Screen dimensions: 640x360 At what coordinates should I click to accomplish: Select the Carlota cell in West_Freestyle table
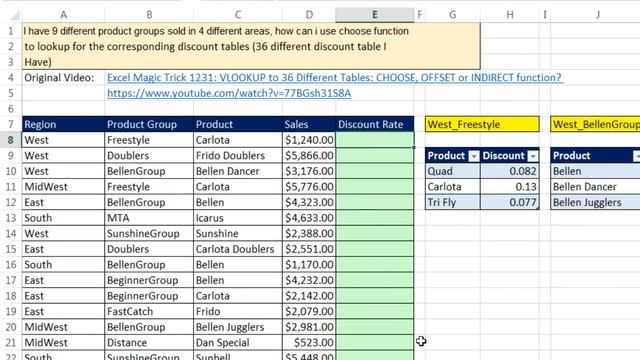[453, 187]
